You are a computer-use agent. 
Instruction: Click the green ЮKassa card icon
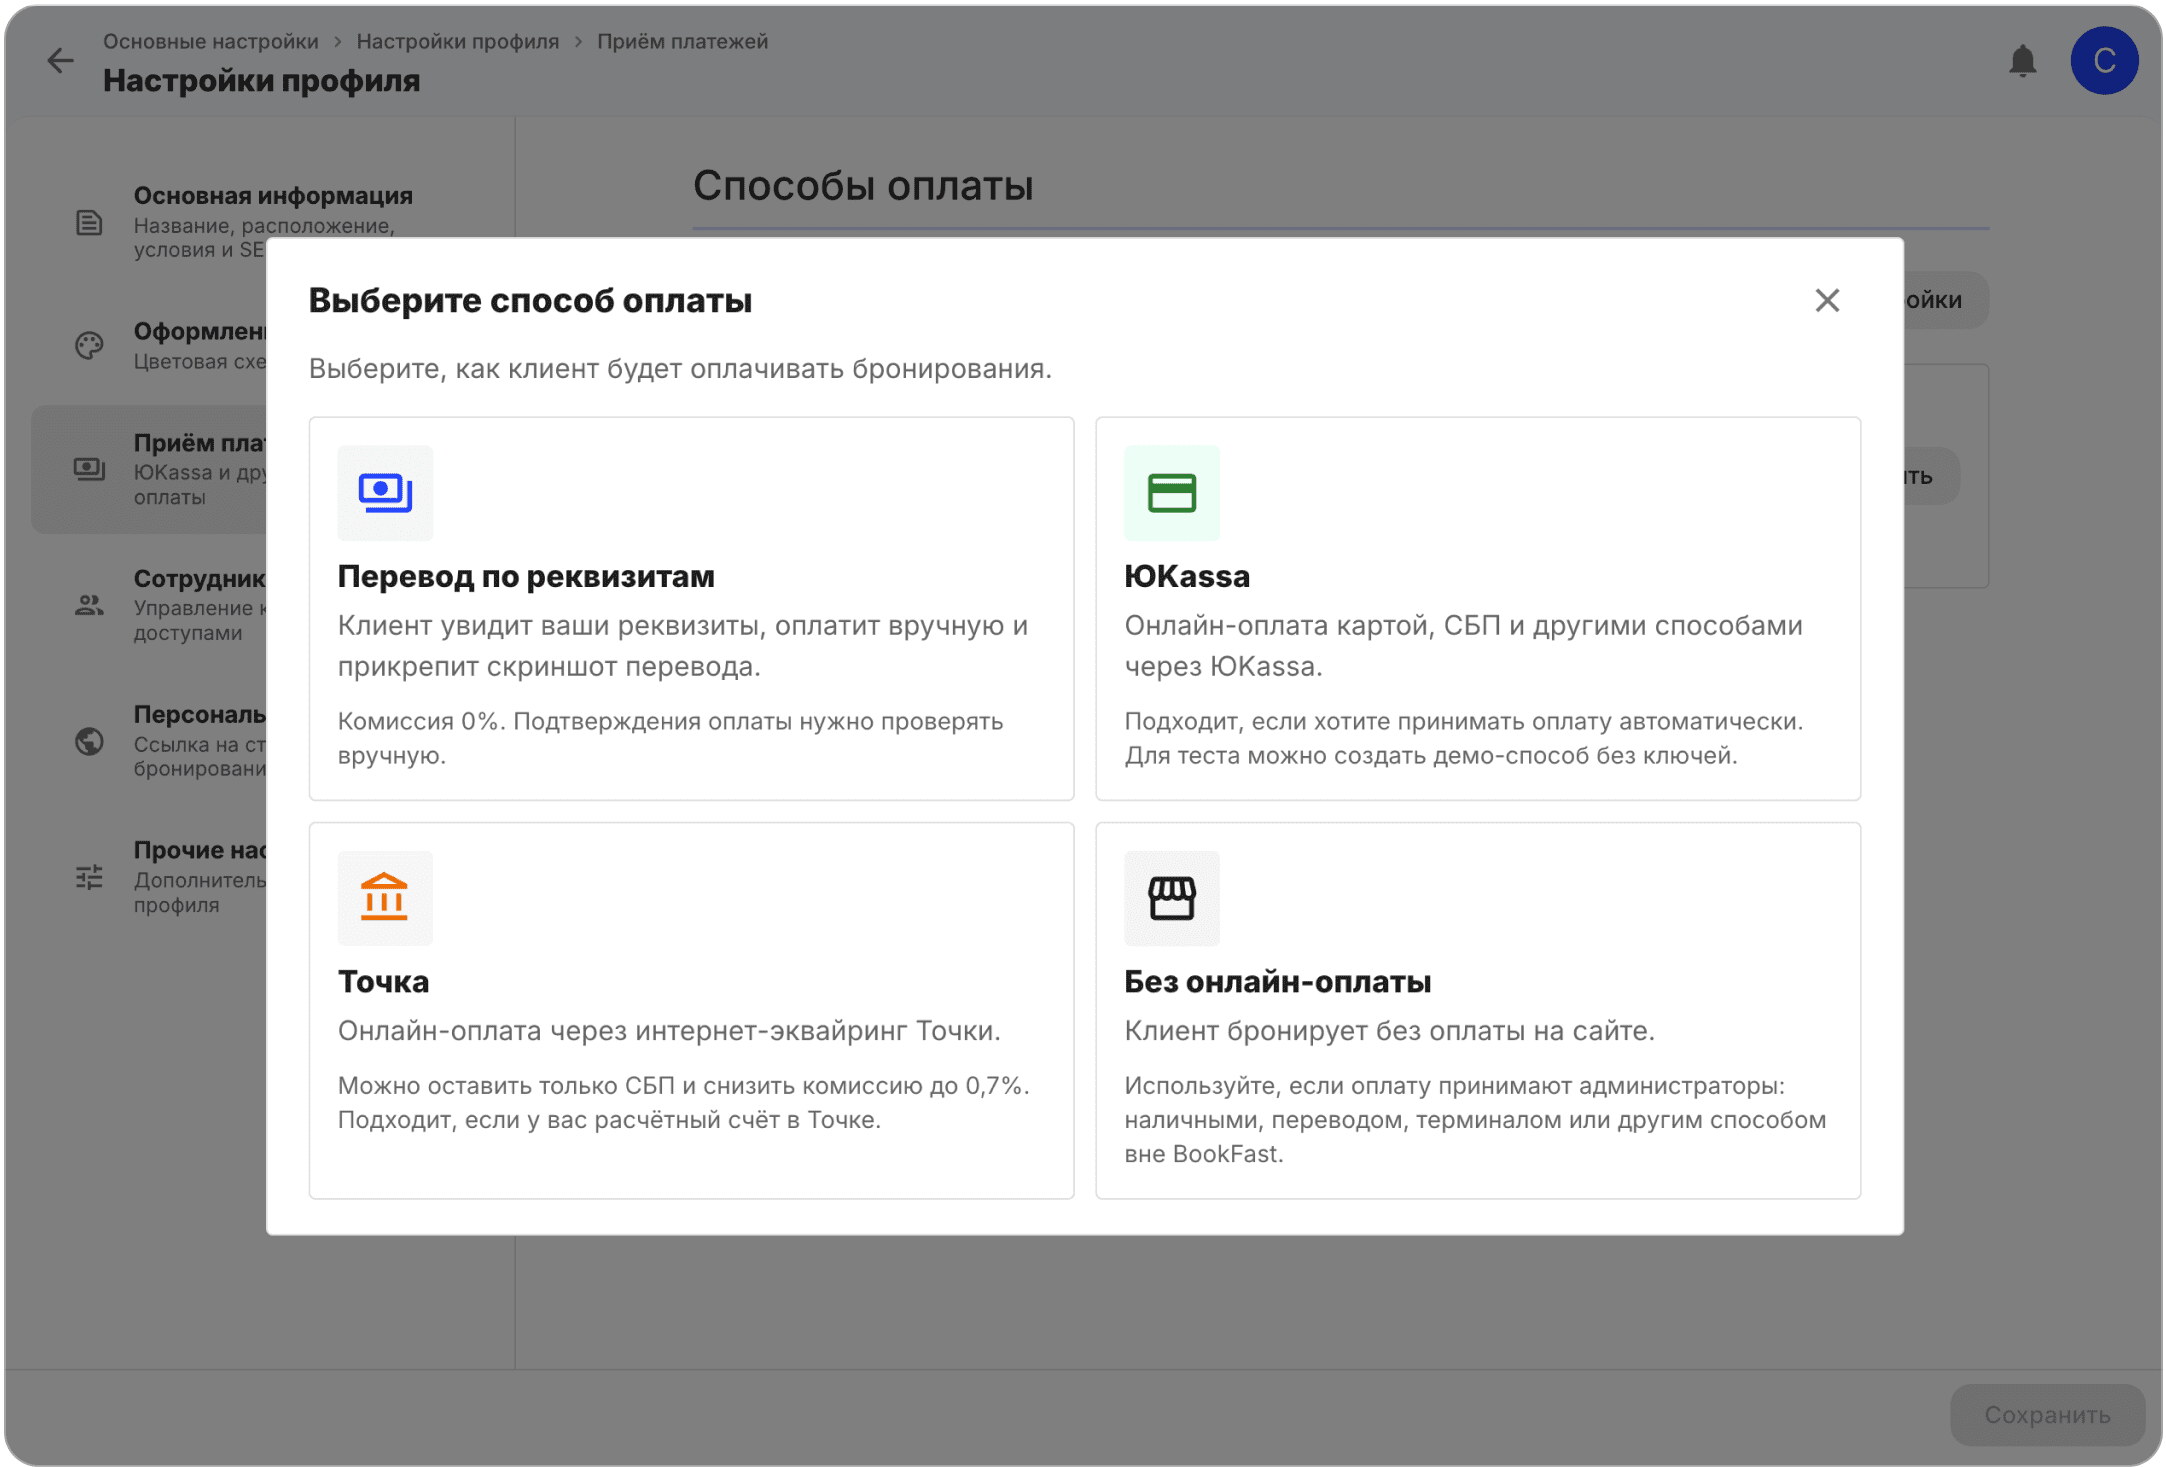point(1172,493)
